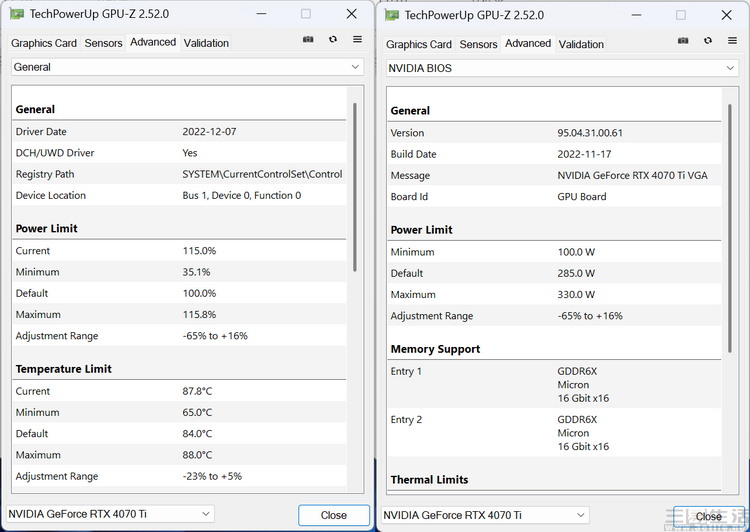
Task: Select Advanced tab in right window
Action: (x=528, y=44)
